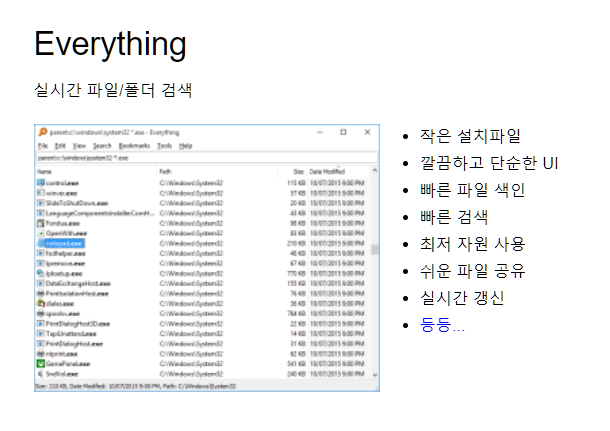Click the OpenWith.exe file icon

pos(40,233)
